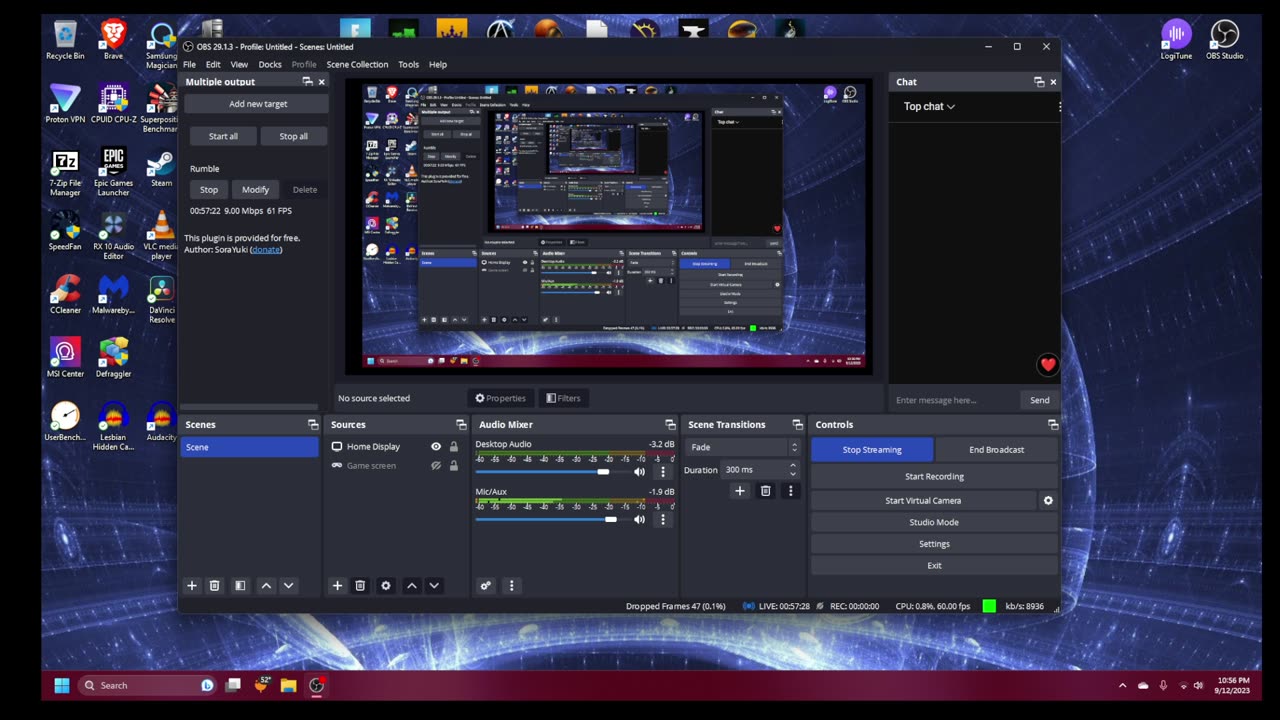The width and height of the screenshot is (1280, 720).
Task: Add a new scene with plus icon
Action: pos(192,586)
